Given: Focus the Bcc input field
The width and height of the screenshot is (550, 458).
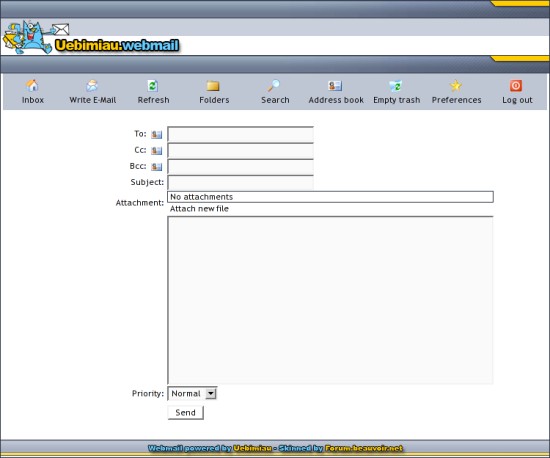Looking at the screenshot, I should coord(241,167).
